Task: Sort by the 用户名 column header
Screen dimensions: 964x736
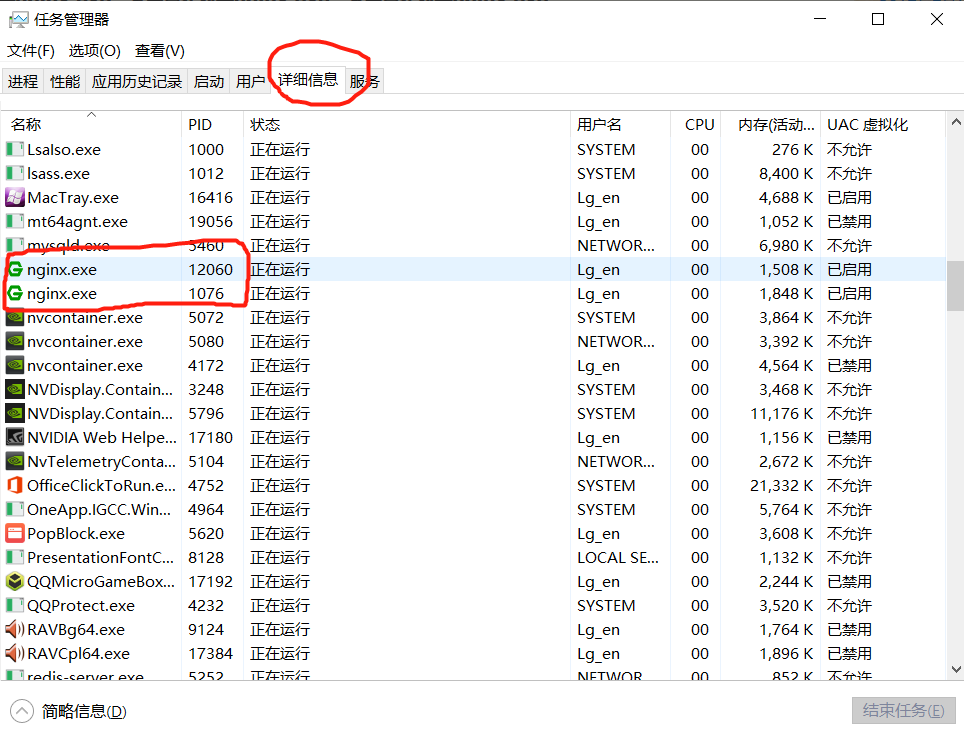Action: [x=620, y=125]
